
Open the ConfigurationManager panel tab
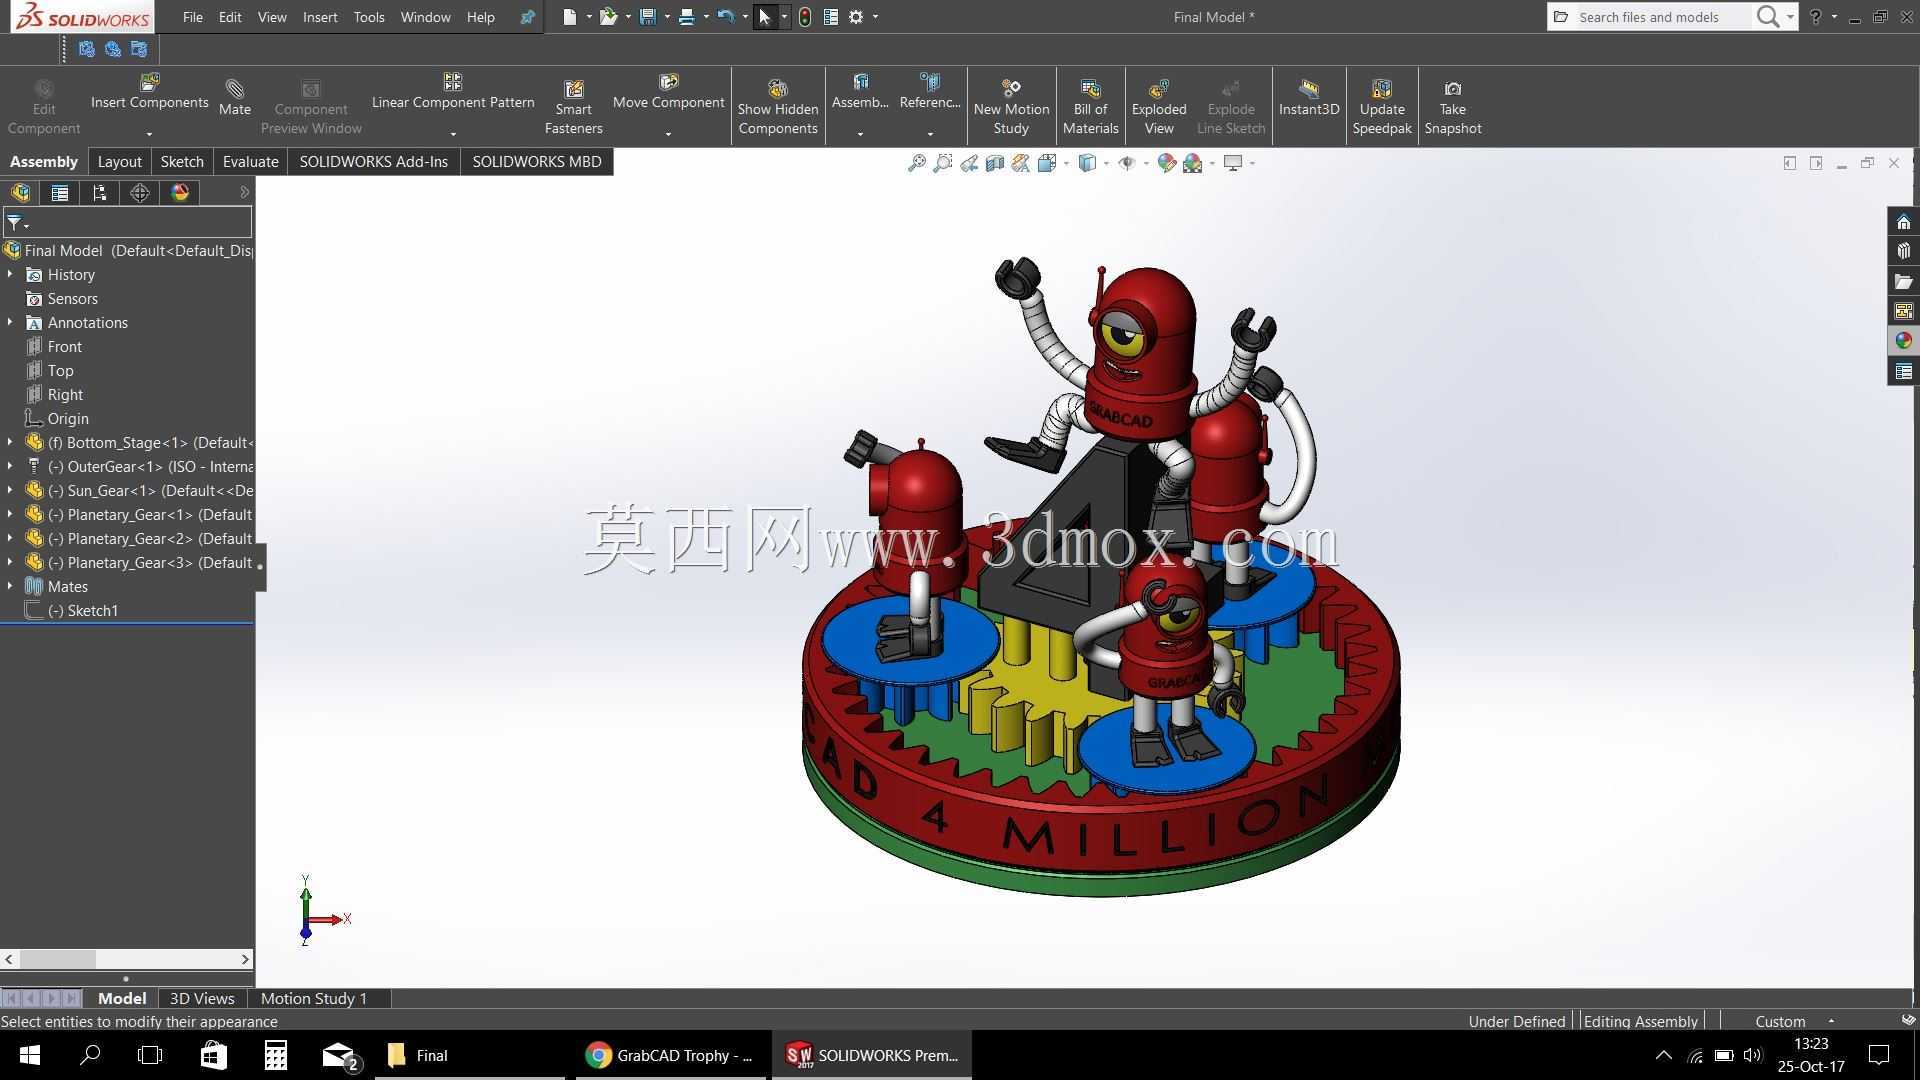click(100, 193)
